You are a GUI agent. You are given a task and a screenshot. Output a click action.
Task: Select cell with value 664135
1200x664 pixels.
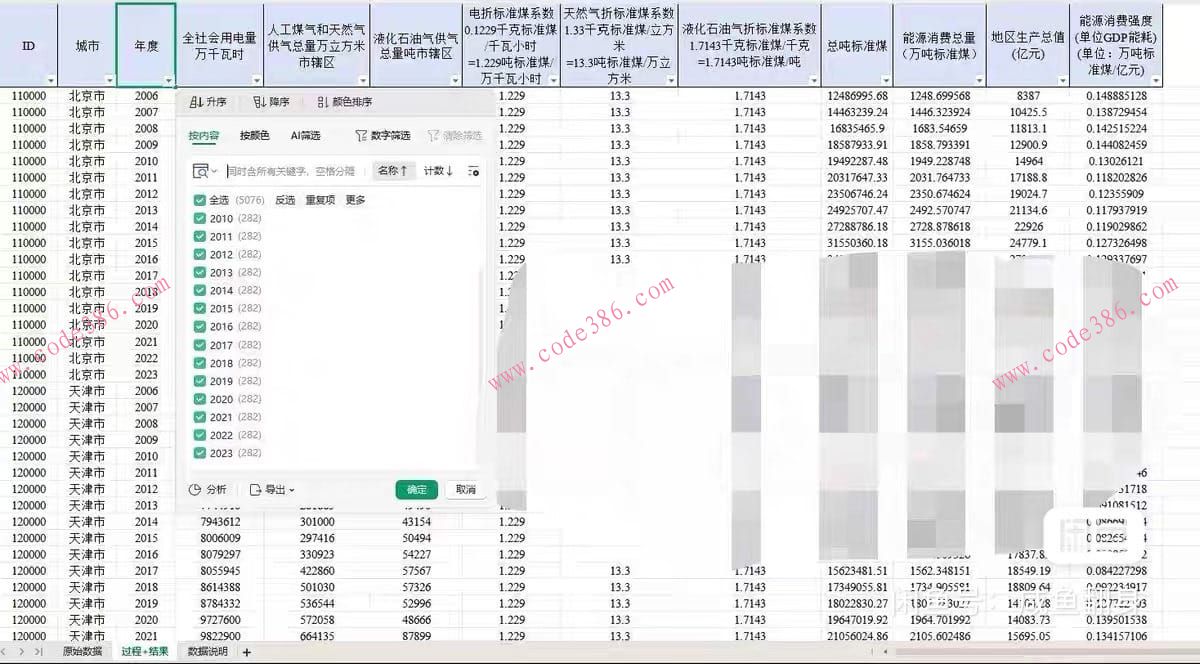click(x=316, y=636)
